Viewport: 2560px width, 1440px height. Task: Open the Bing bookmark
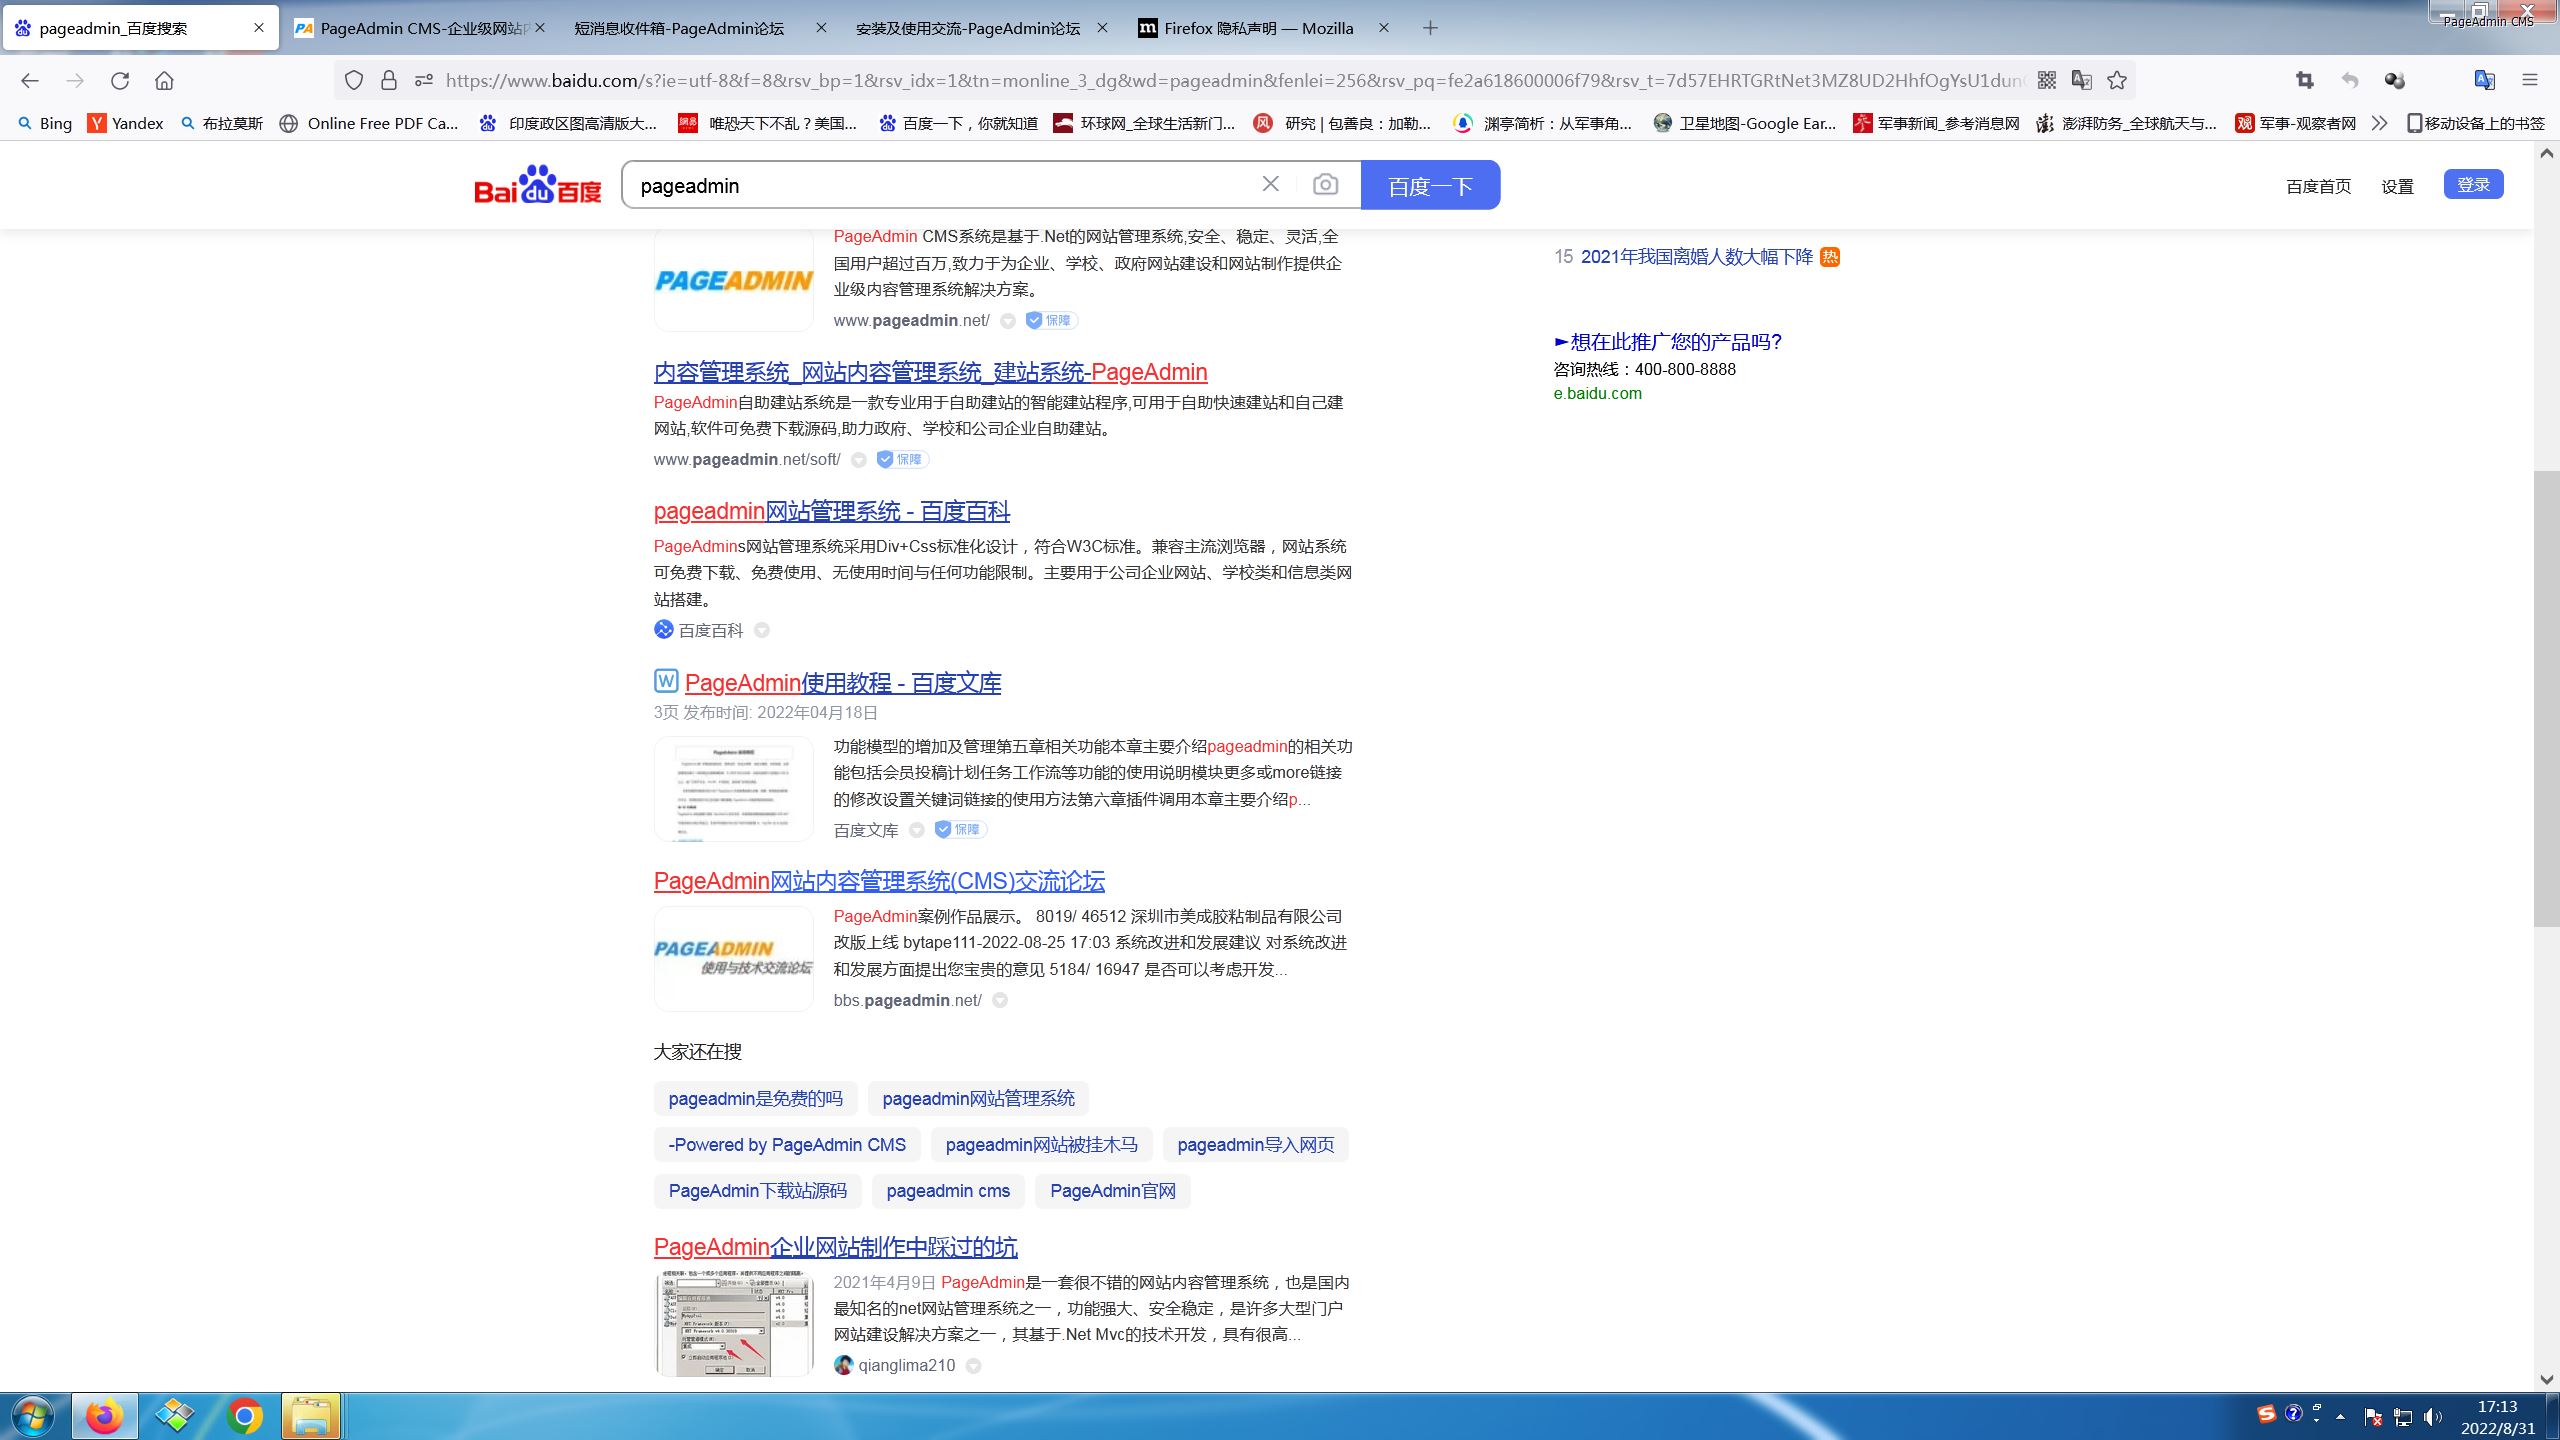coord(45,123)
